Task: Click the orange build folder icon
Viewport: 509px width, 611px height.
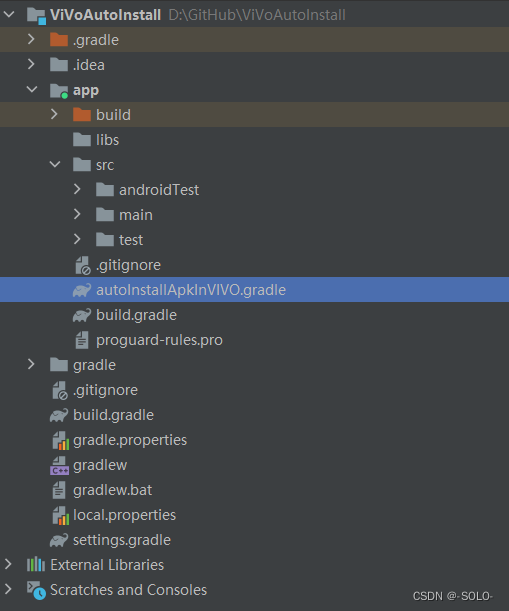Action: (82, 115)
